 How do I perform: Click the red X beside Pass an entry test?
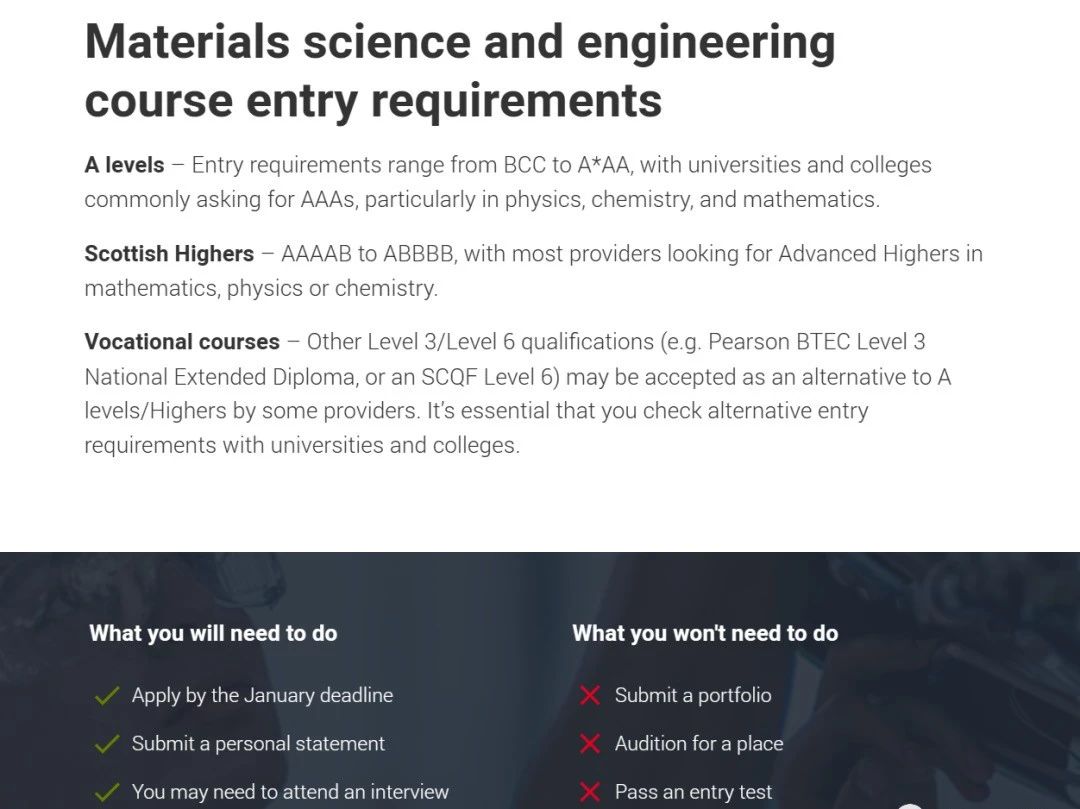pos(590,793)
